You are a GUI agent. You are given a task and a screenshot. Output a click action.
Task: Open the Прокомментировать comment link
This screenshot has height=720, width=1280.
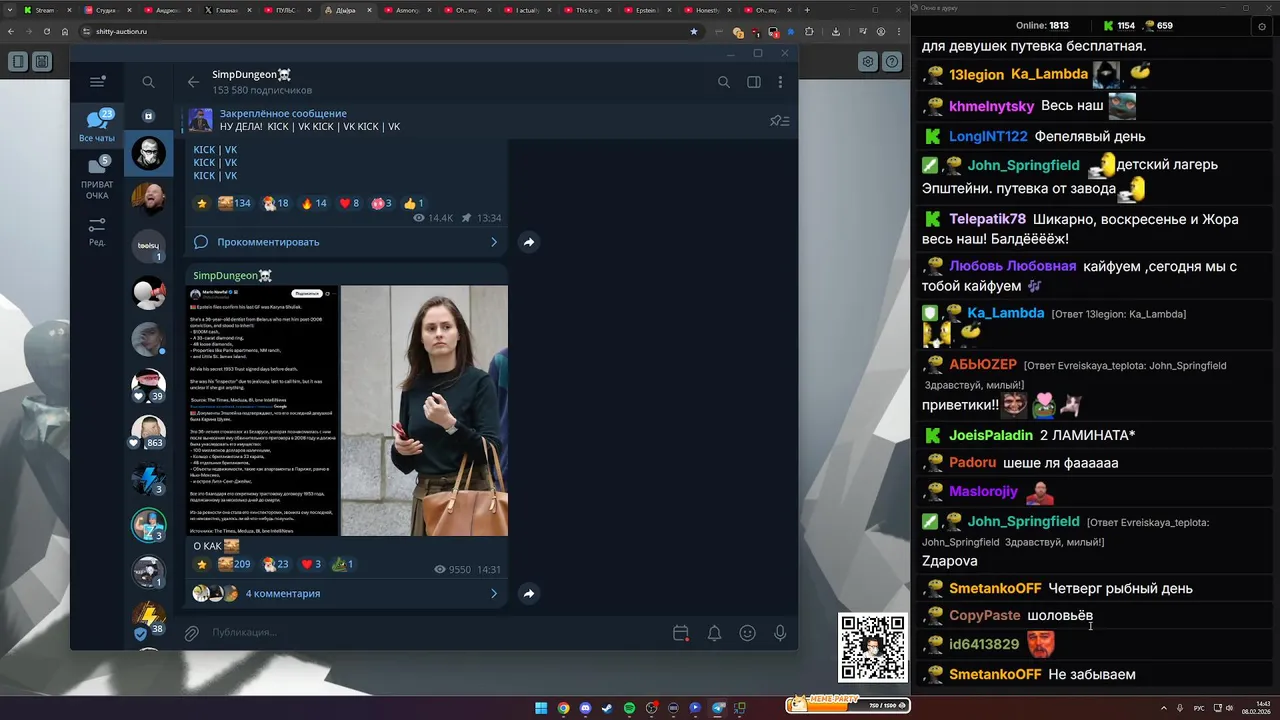point(268,242)
